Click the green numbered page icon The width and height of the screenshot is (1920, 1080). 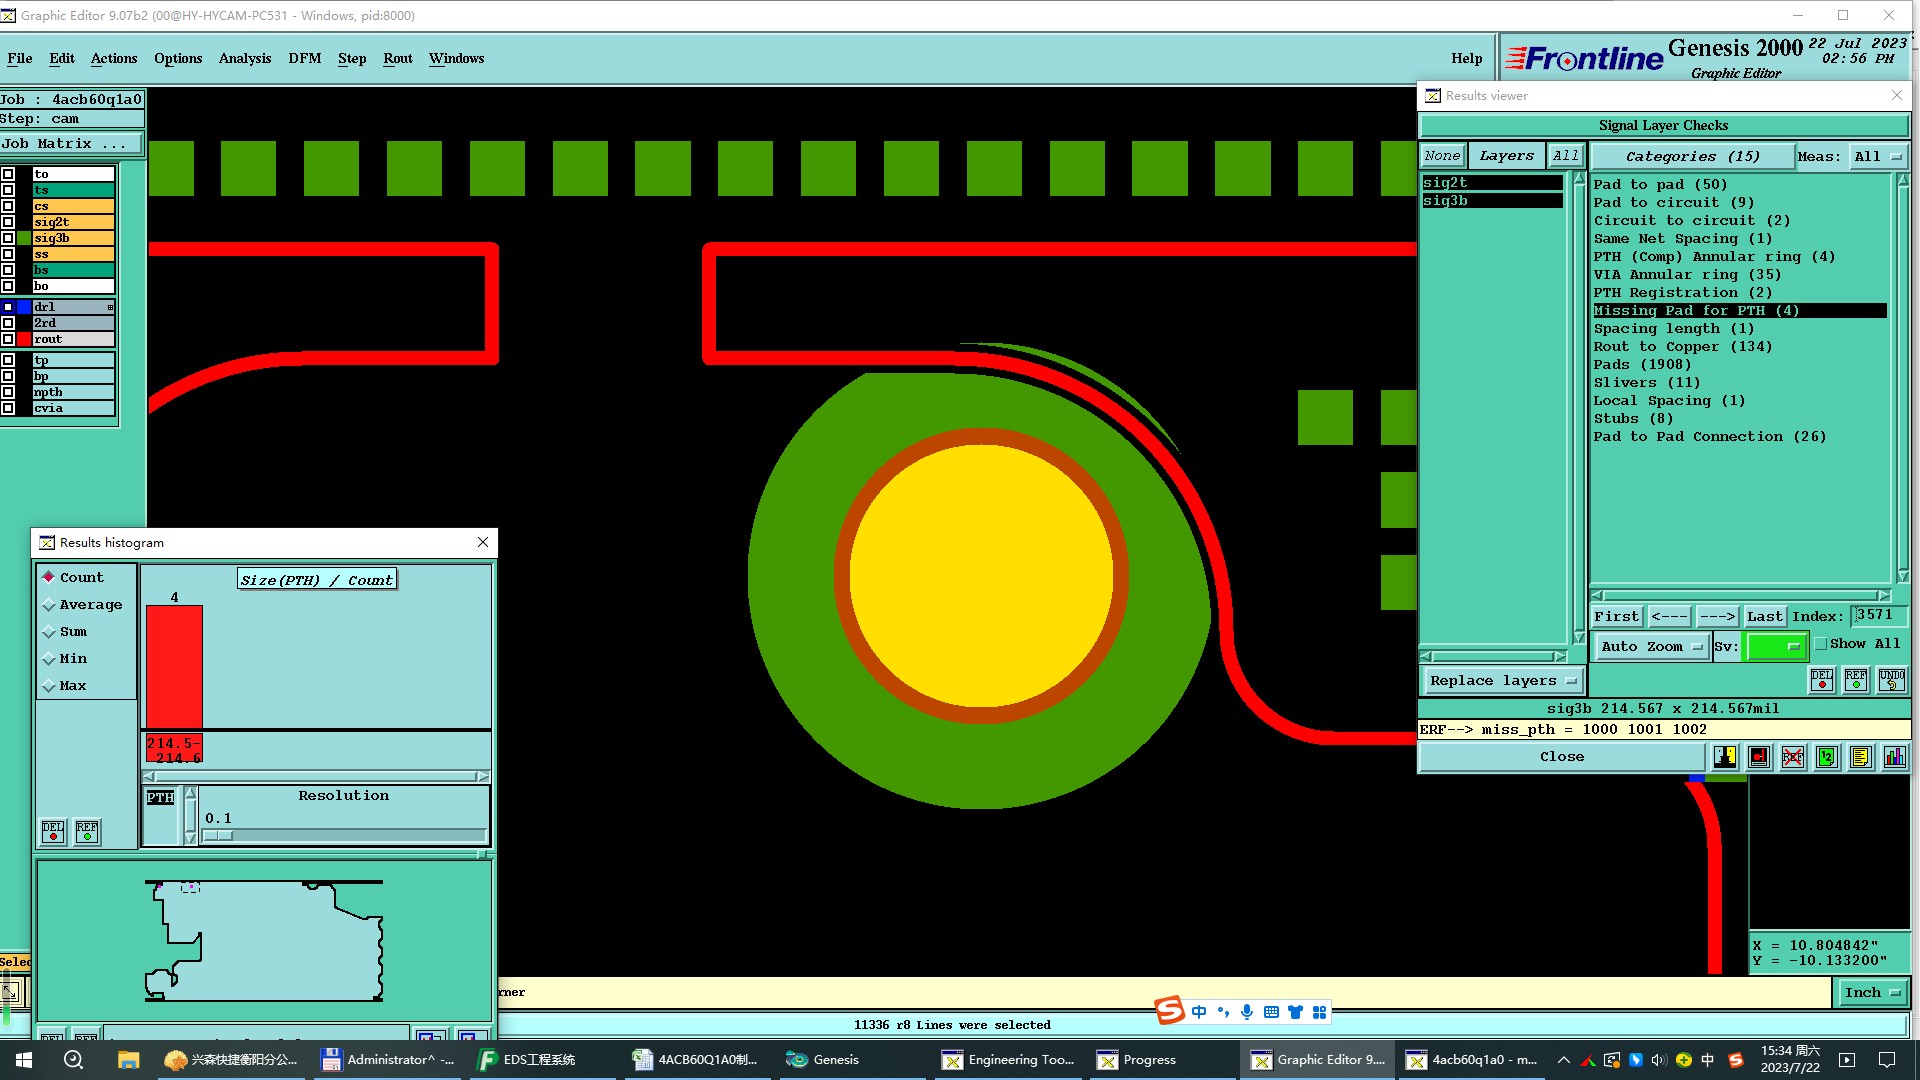[1827, 757]
